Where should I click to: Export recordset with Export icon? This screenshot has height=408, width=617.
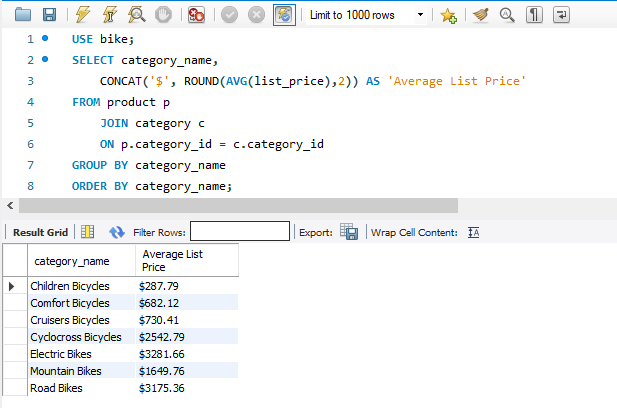[x=349, y=232]
